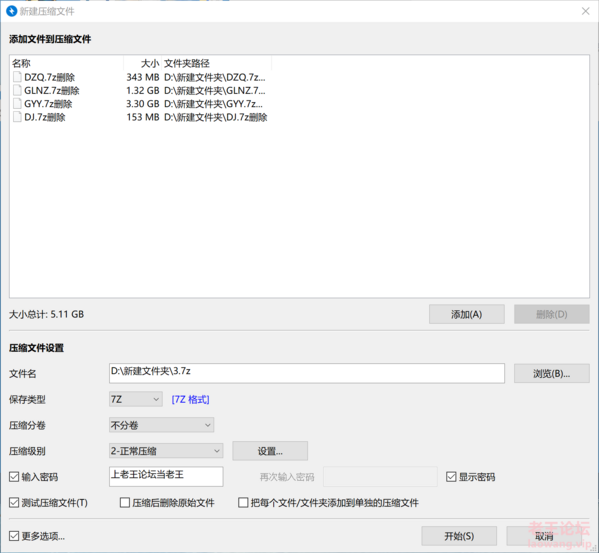Select the DZQ.7z删除 file icon

pyautogui.click(x=17, y=77)
